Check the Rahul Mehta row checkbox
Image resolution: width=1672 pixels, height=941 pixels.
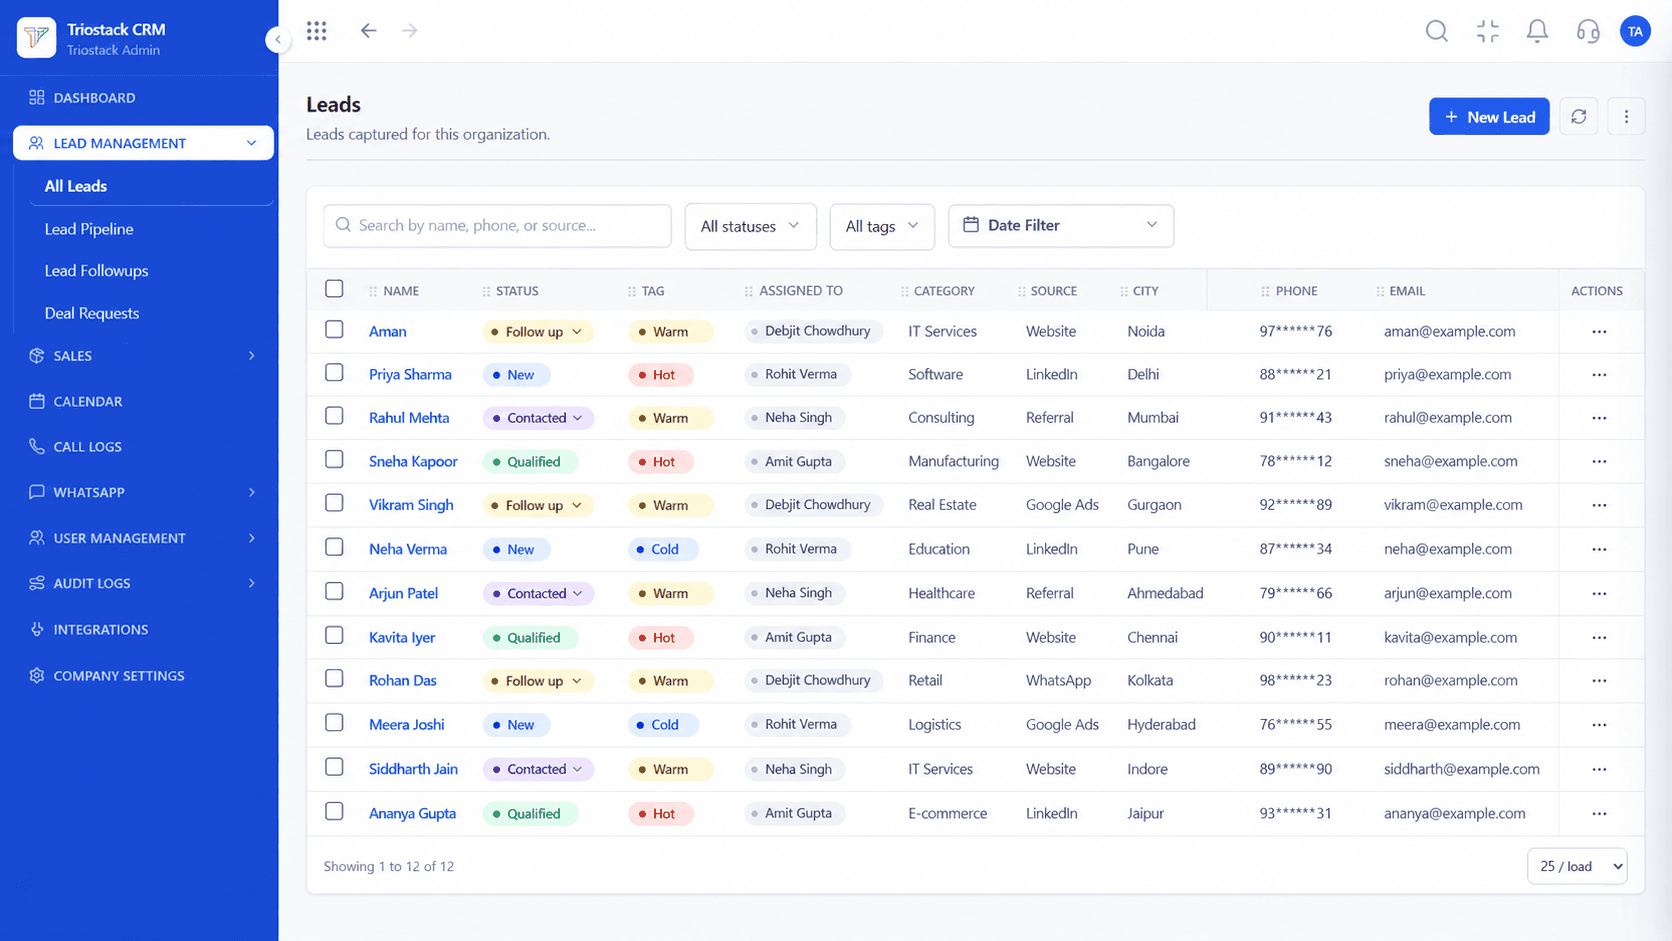pyautogui.click(x=334, y=415)
